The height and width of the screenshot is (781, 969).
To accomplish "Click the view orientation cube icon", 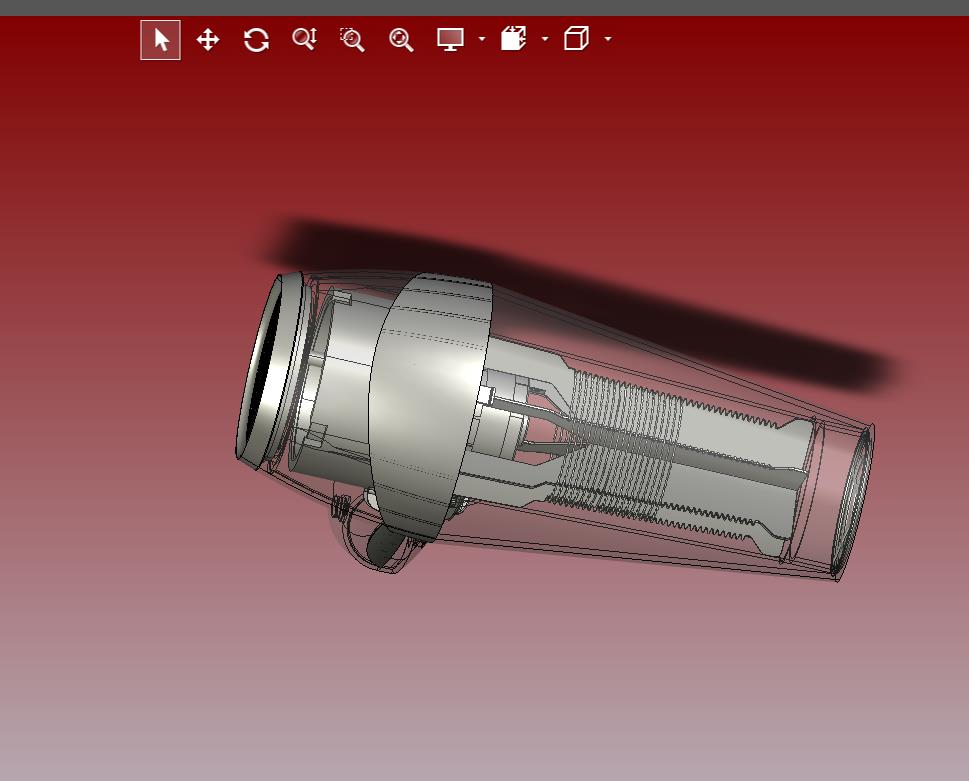I will coord(576,38).
